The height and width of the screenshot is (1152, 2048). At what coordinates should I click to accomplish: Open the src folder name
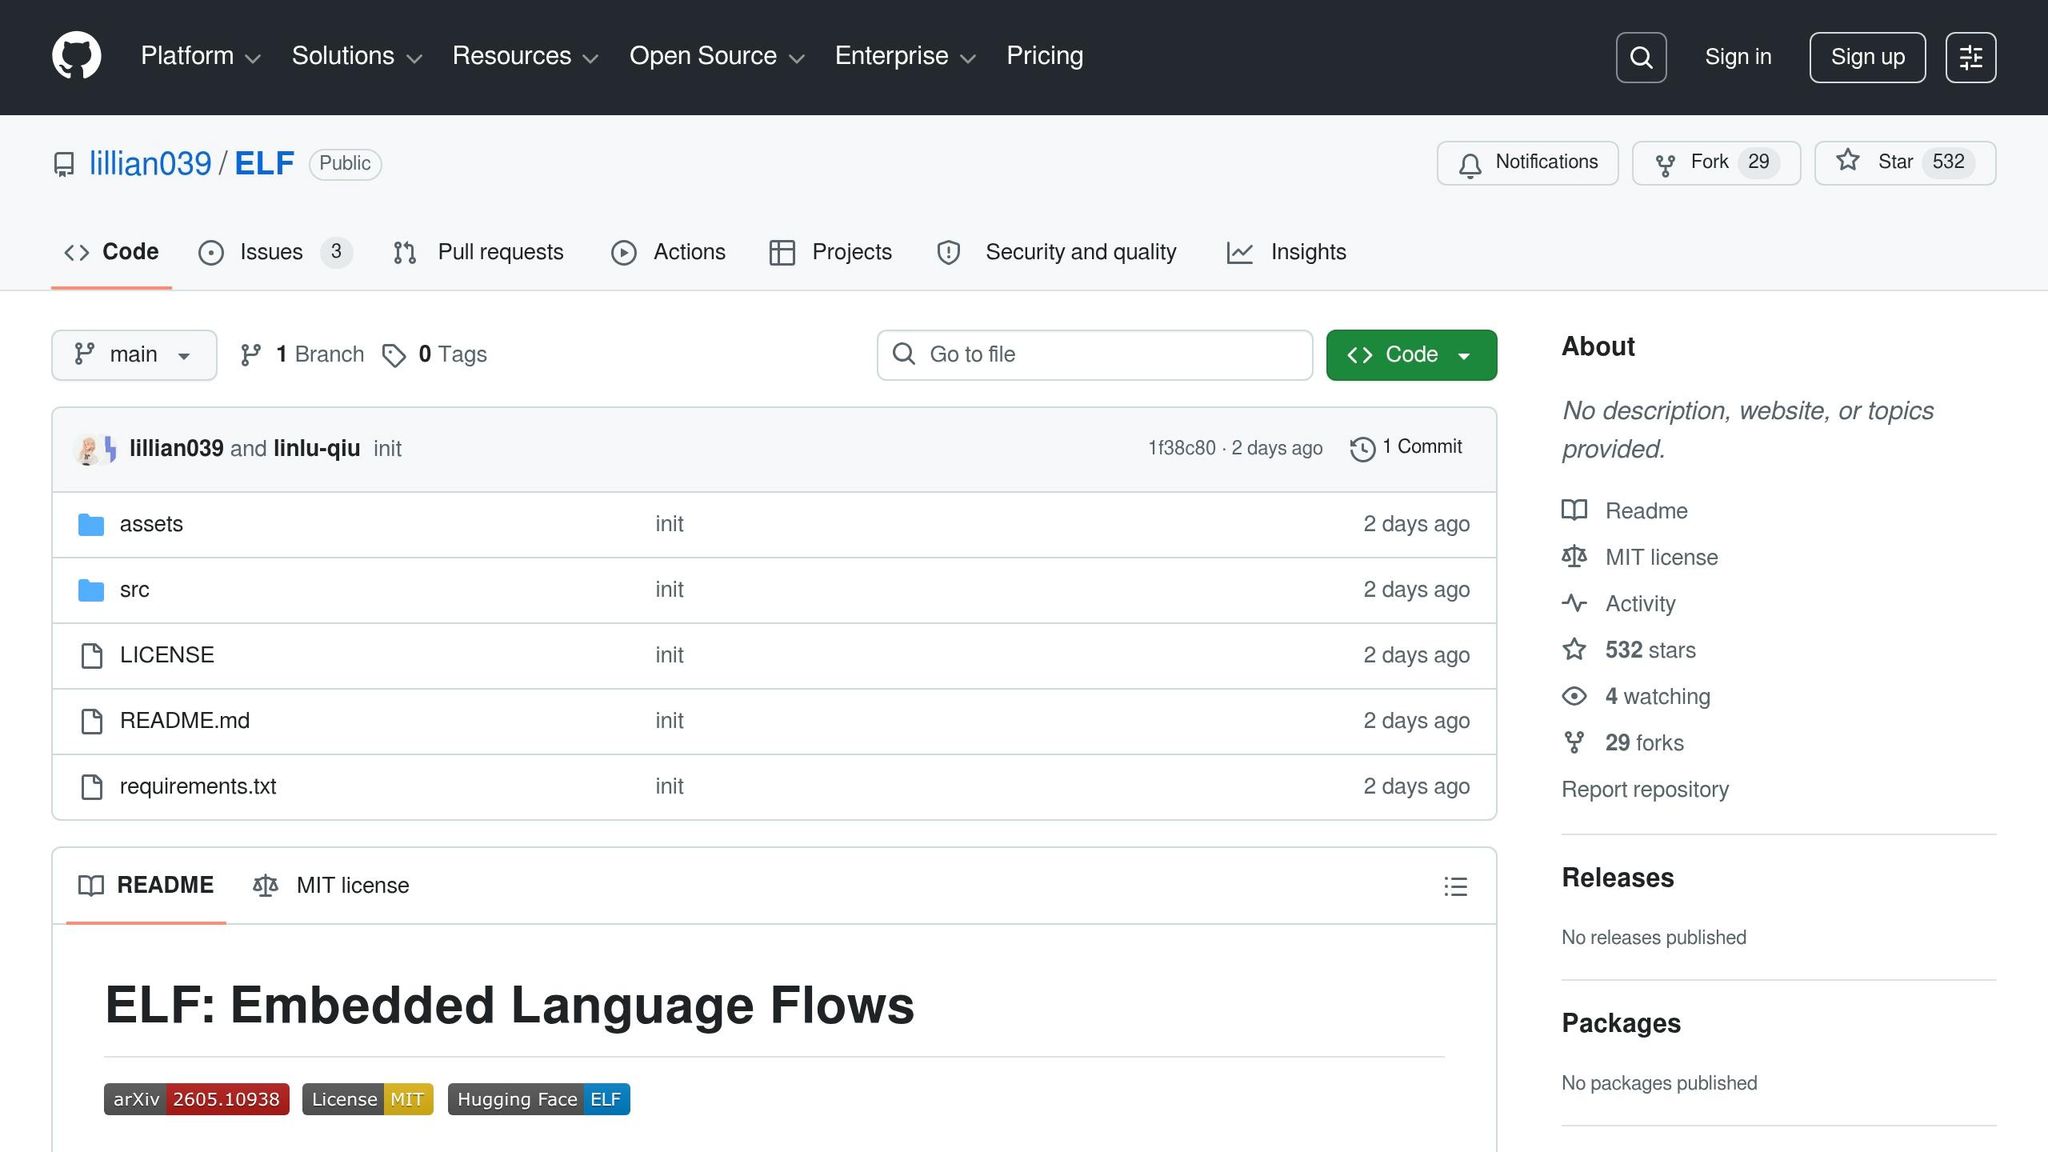(x=134, y=590)
